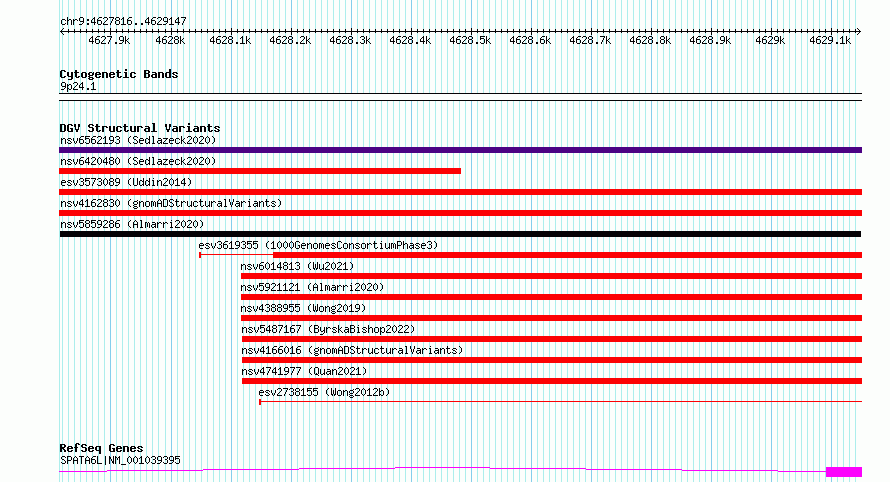Click the red nsv4388955 variant bar
This screenshot has width=890, height=482.
pos(551,318)
